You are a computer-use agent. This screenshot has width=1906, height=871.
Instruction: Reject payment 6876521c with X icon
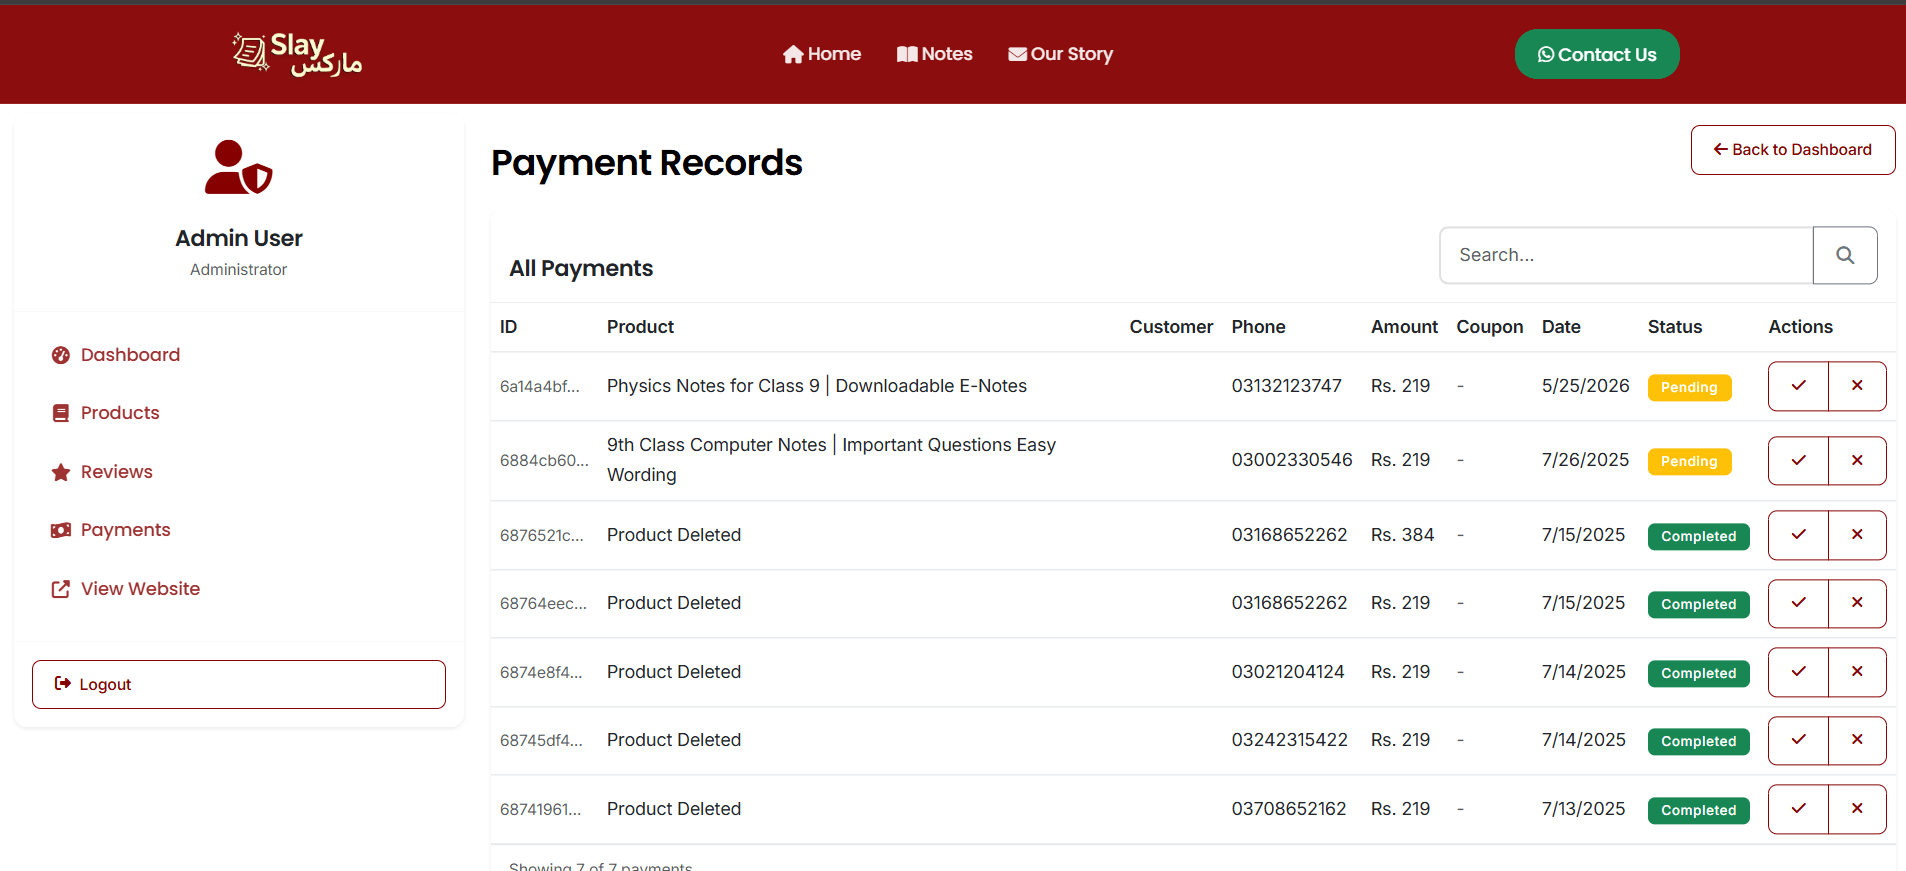[1857, 535]
